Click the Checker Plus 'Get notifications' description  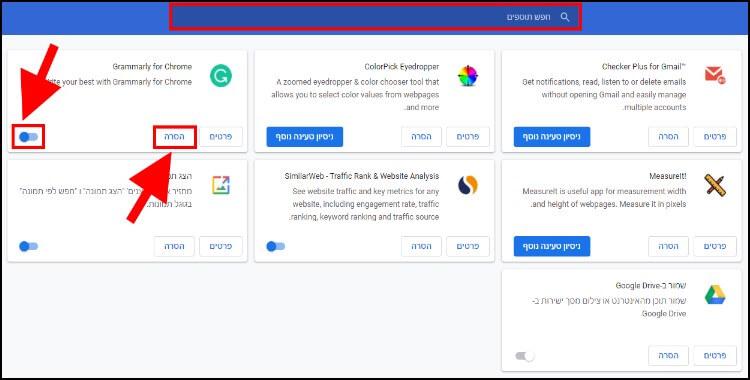(604, 95)
